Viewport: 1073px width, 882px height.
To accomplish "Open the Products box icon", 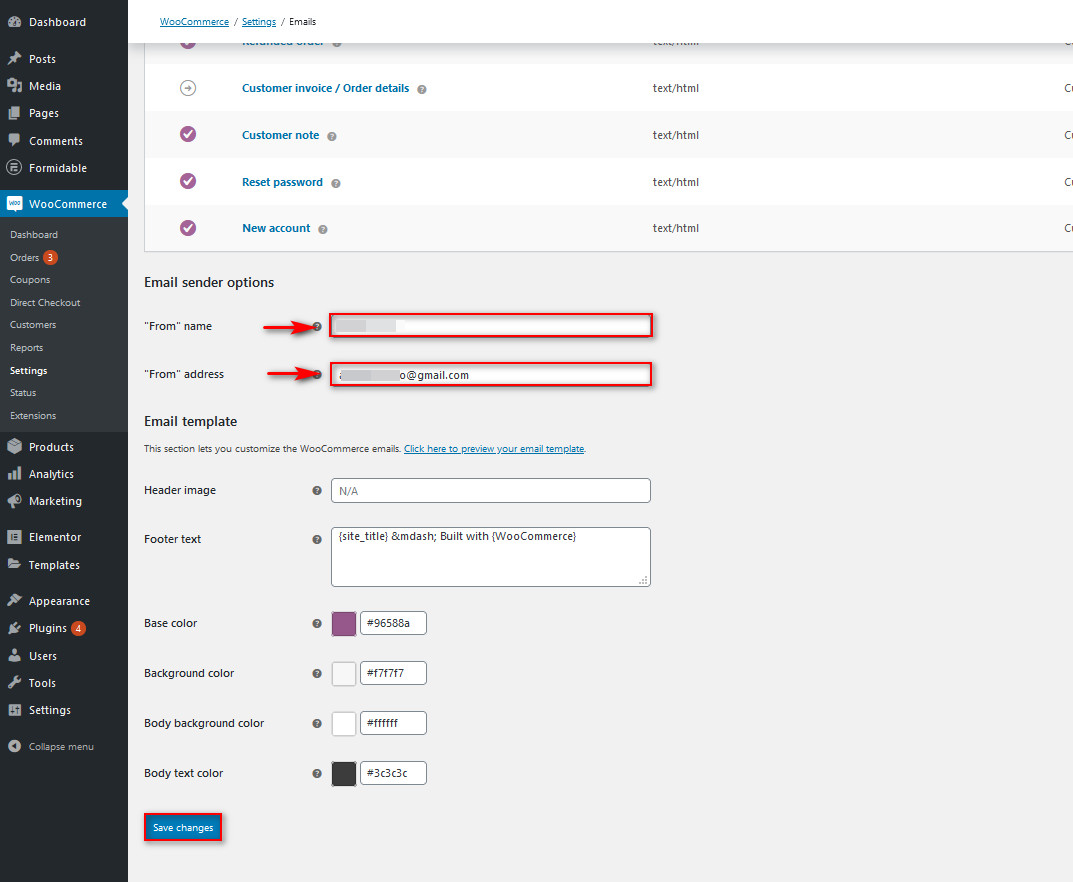I will click(x=14, y=447).
